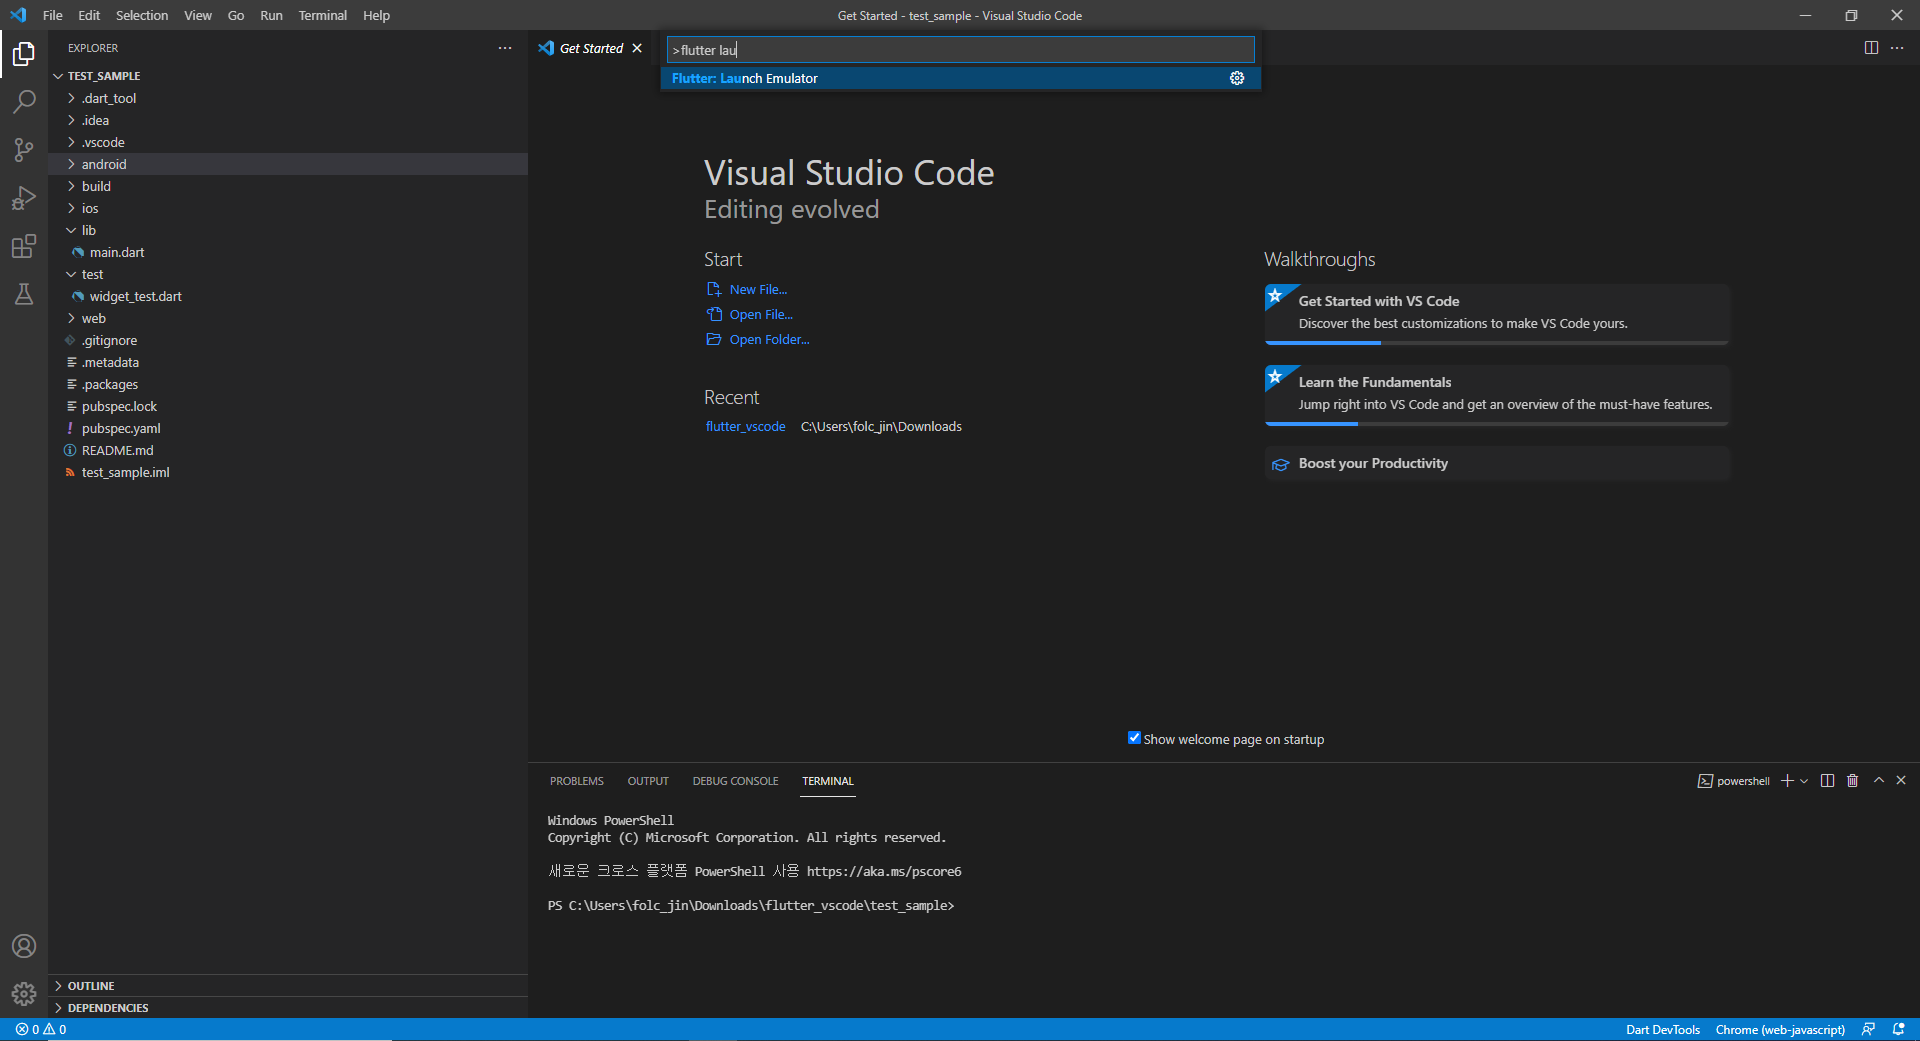Screen dimensions: 1920x1041
Task: Open the Explorer view in activity bar
Action: coord(24,53)
